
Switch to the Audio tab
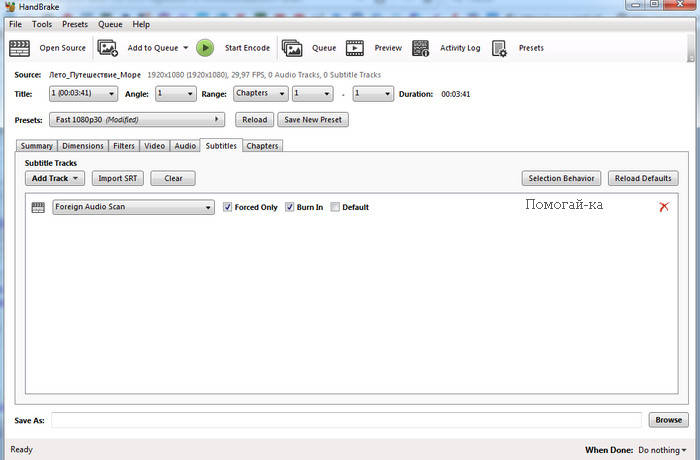pos(185,146)
